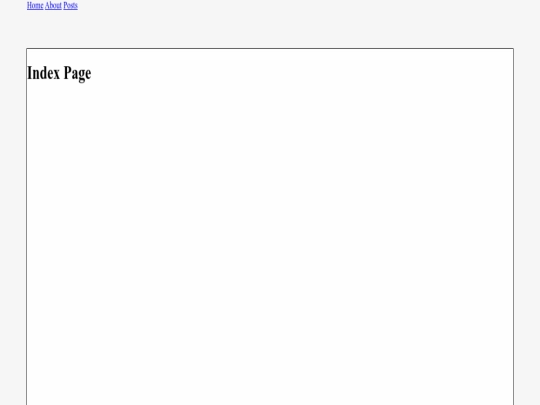Select the middle navigation item About
The image size is (540, 405).
(53, 6)
